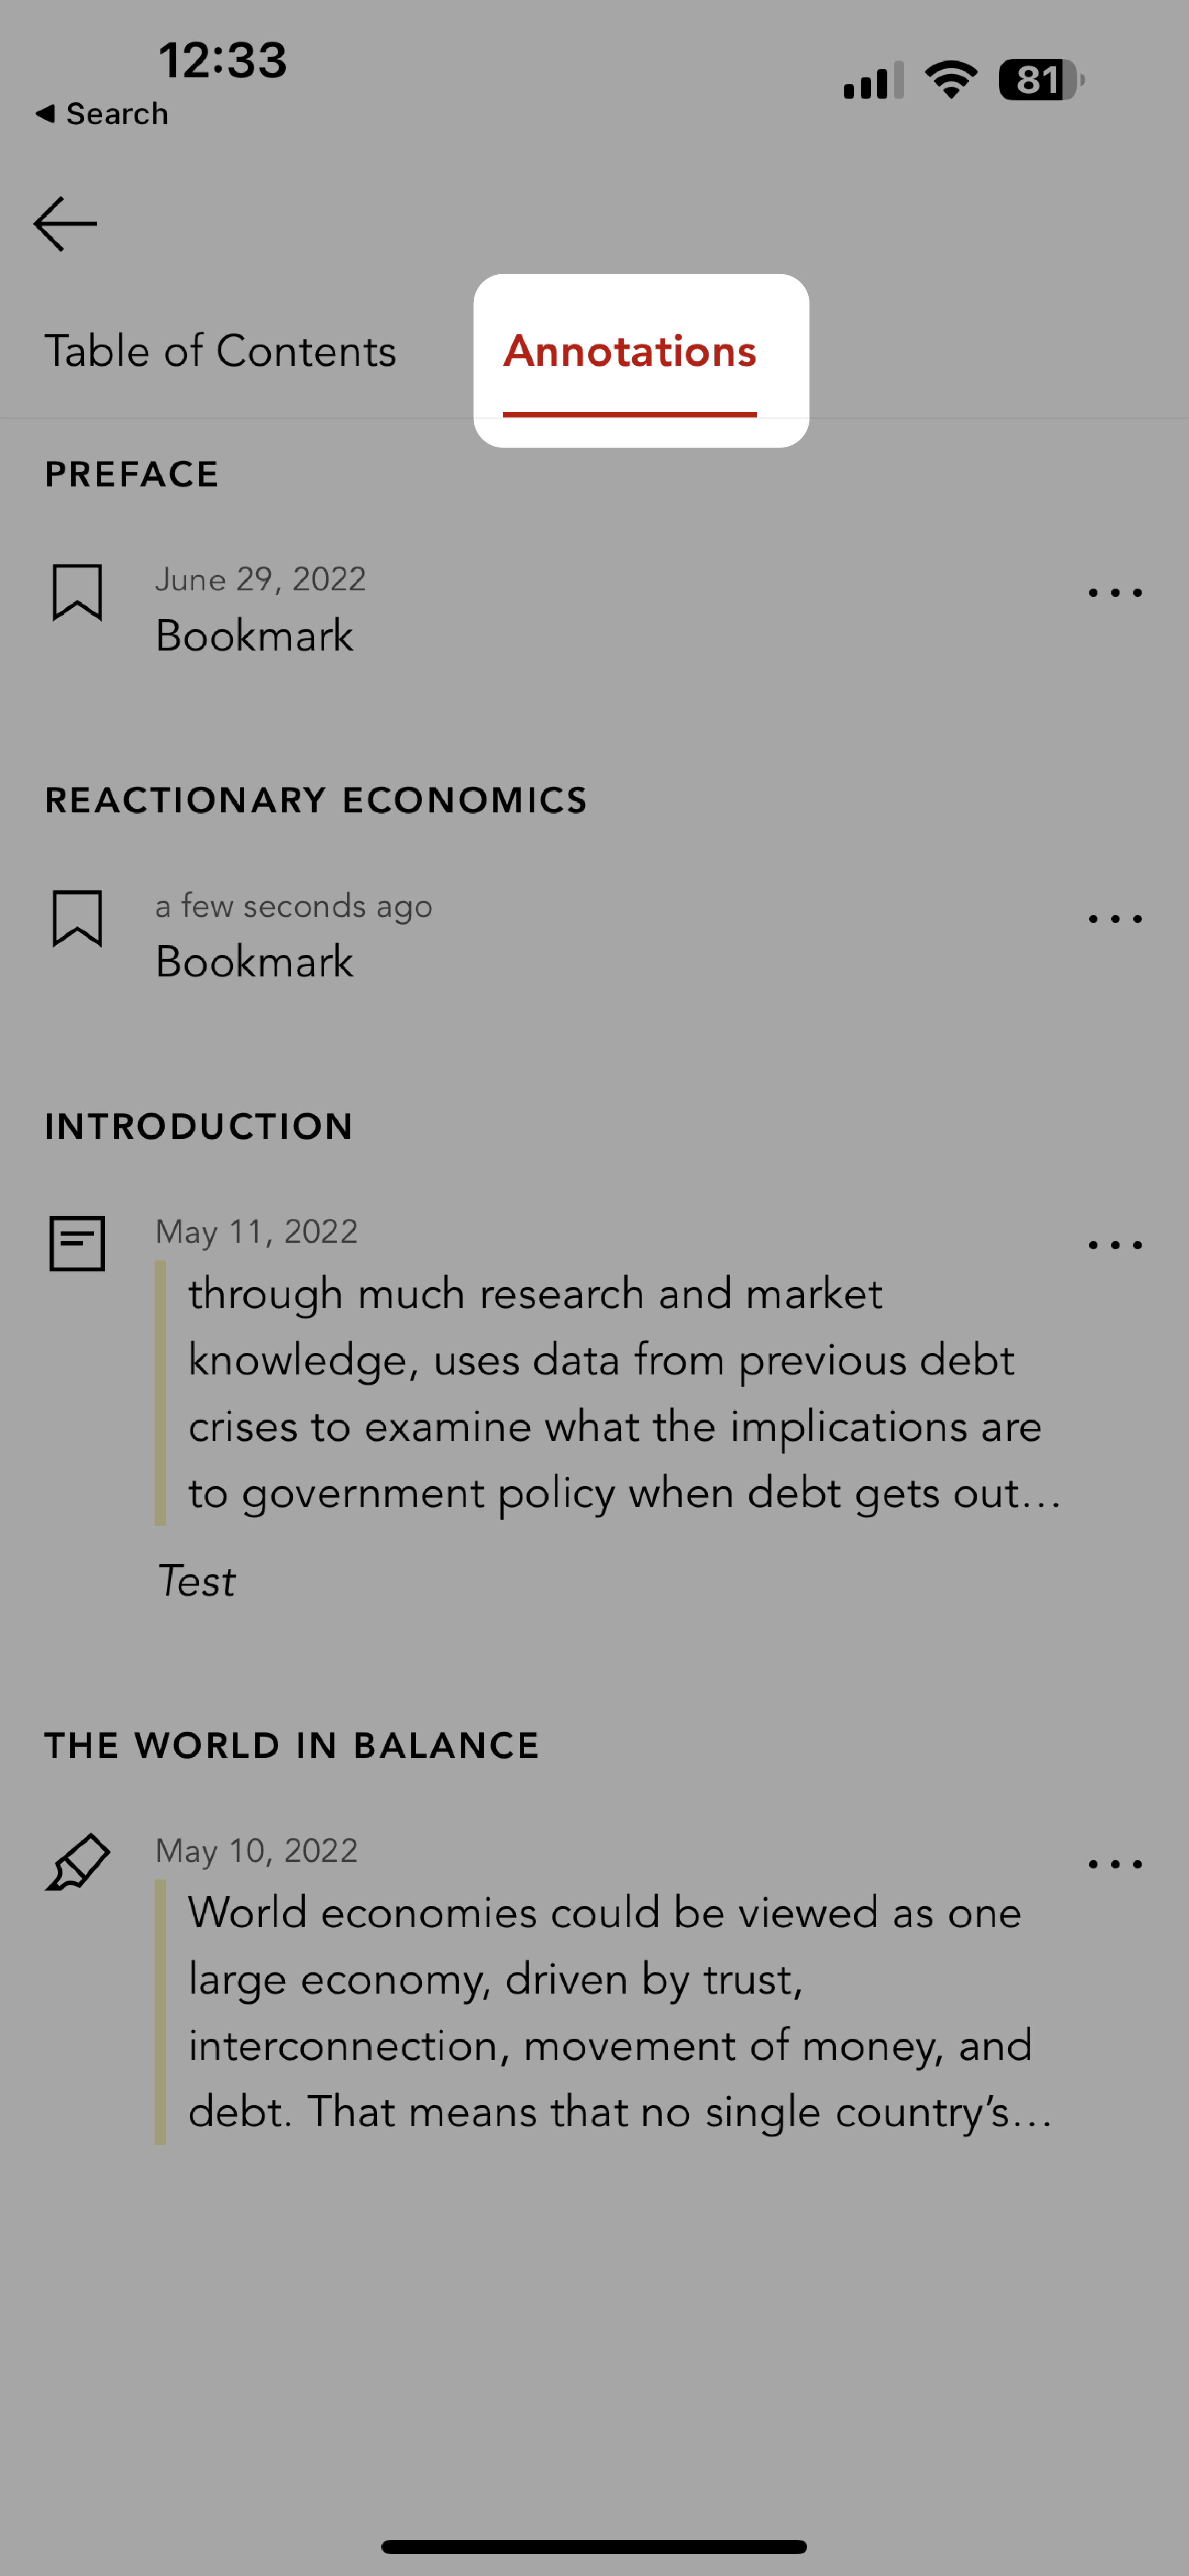Click the highlight/pen icon under THE WORLD IN BALANCE
The height and width of the screenshot is (2576, 1189).
click(77, 1861)
